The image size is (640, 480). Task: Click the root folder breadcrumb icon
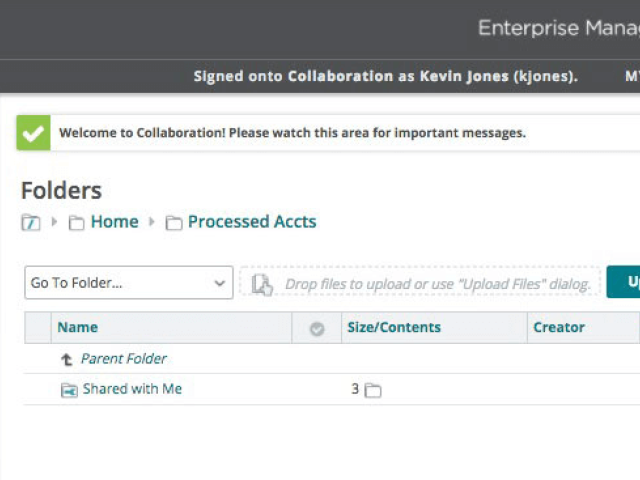click(x=31, y=223)
